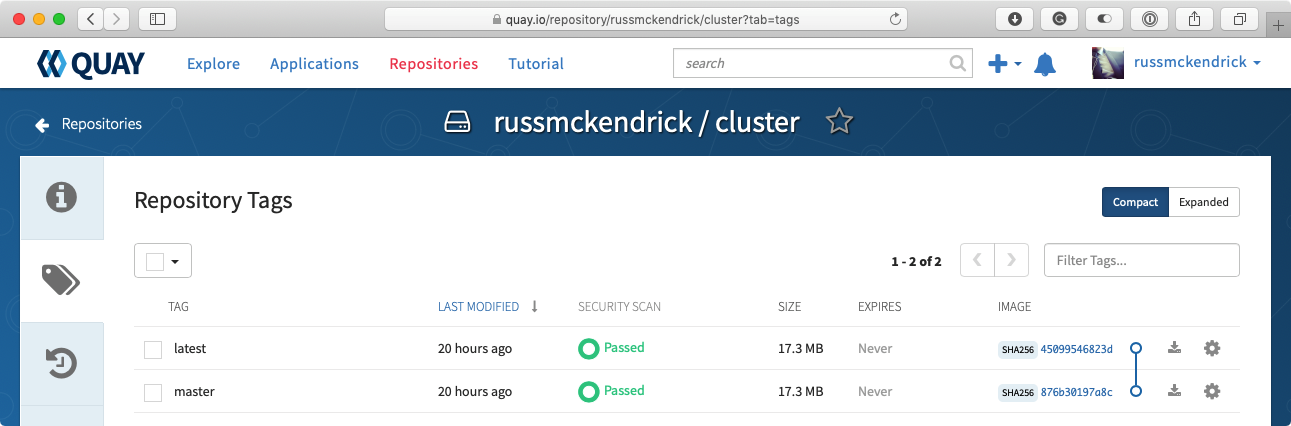The image size is (1291, 426).
Task: Go to previous page of tags
Action: (977, 260)
